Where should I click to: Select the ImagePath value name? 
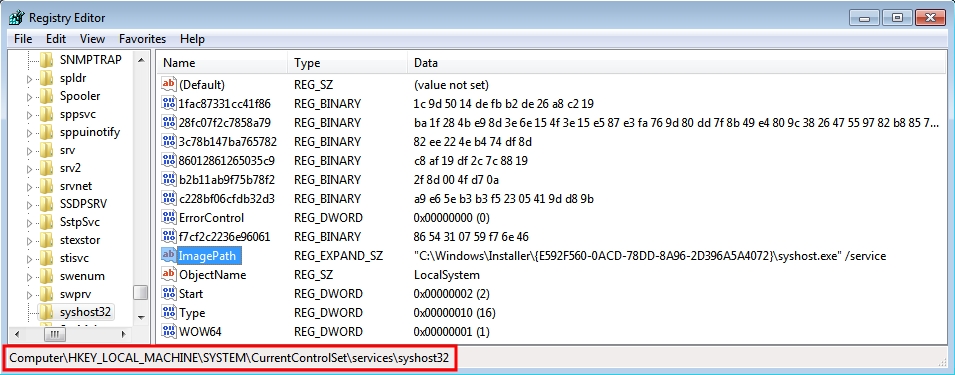tap(207, 256)
